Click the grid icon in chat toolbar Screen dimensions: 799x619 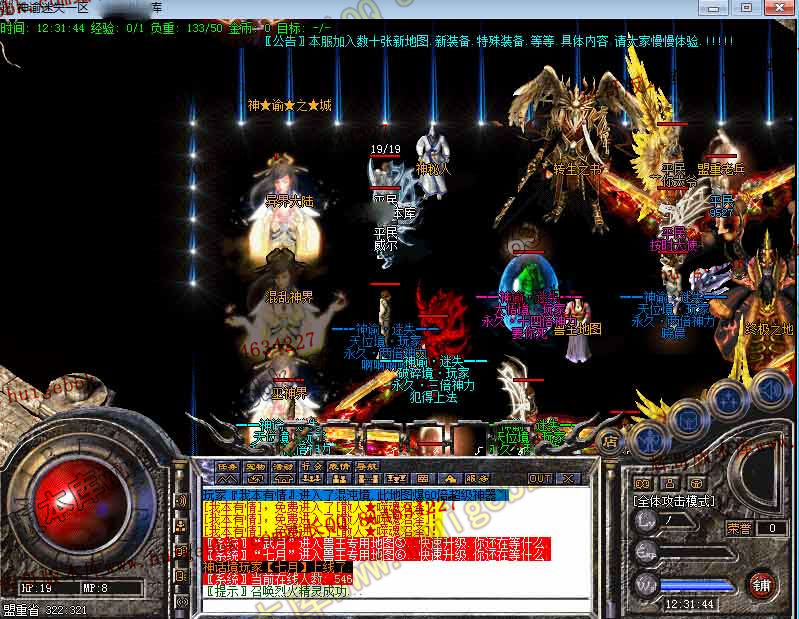pyautogui.click(x=422, y=478)
